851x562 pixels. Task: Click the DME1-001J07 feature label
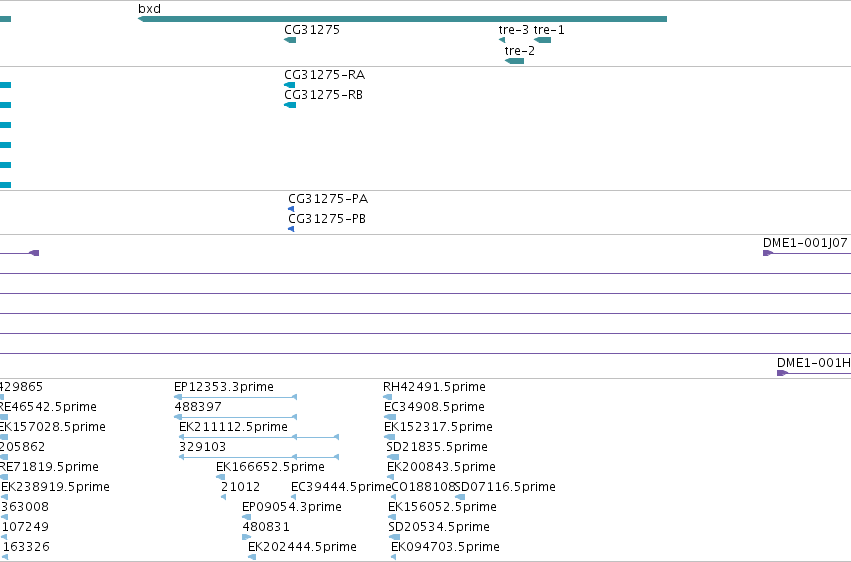[x=805, y=243]
